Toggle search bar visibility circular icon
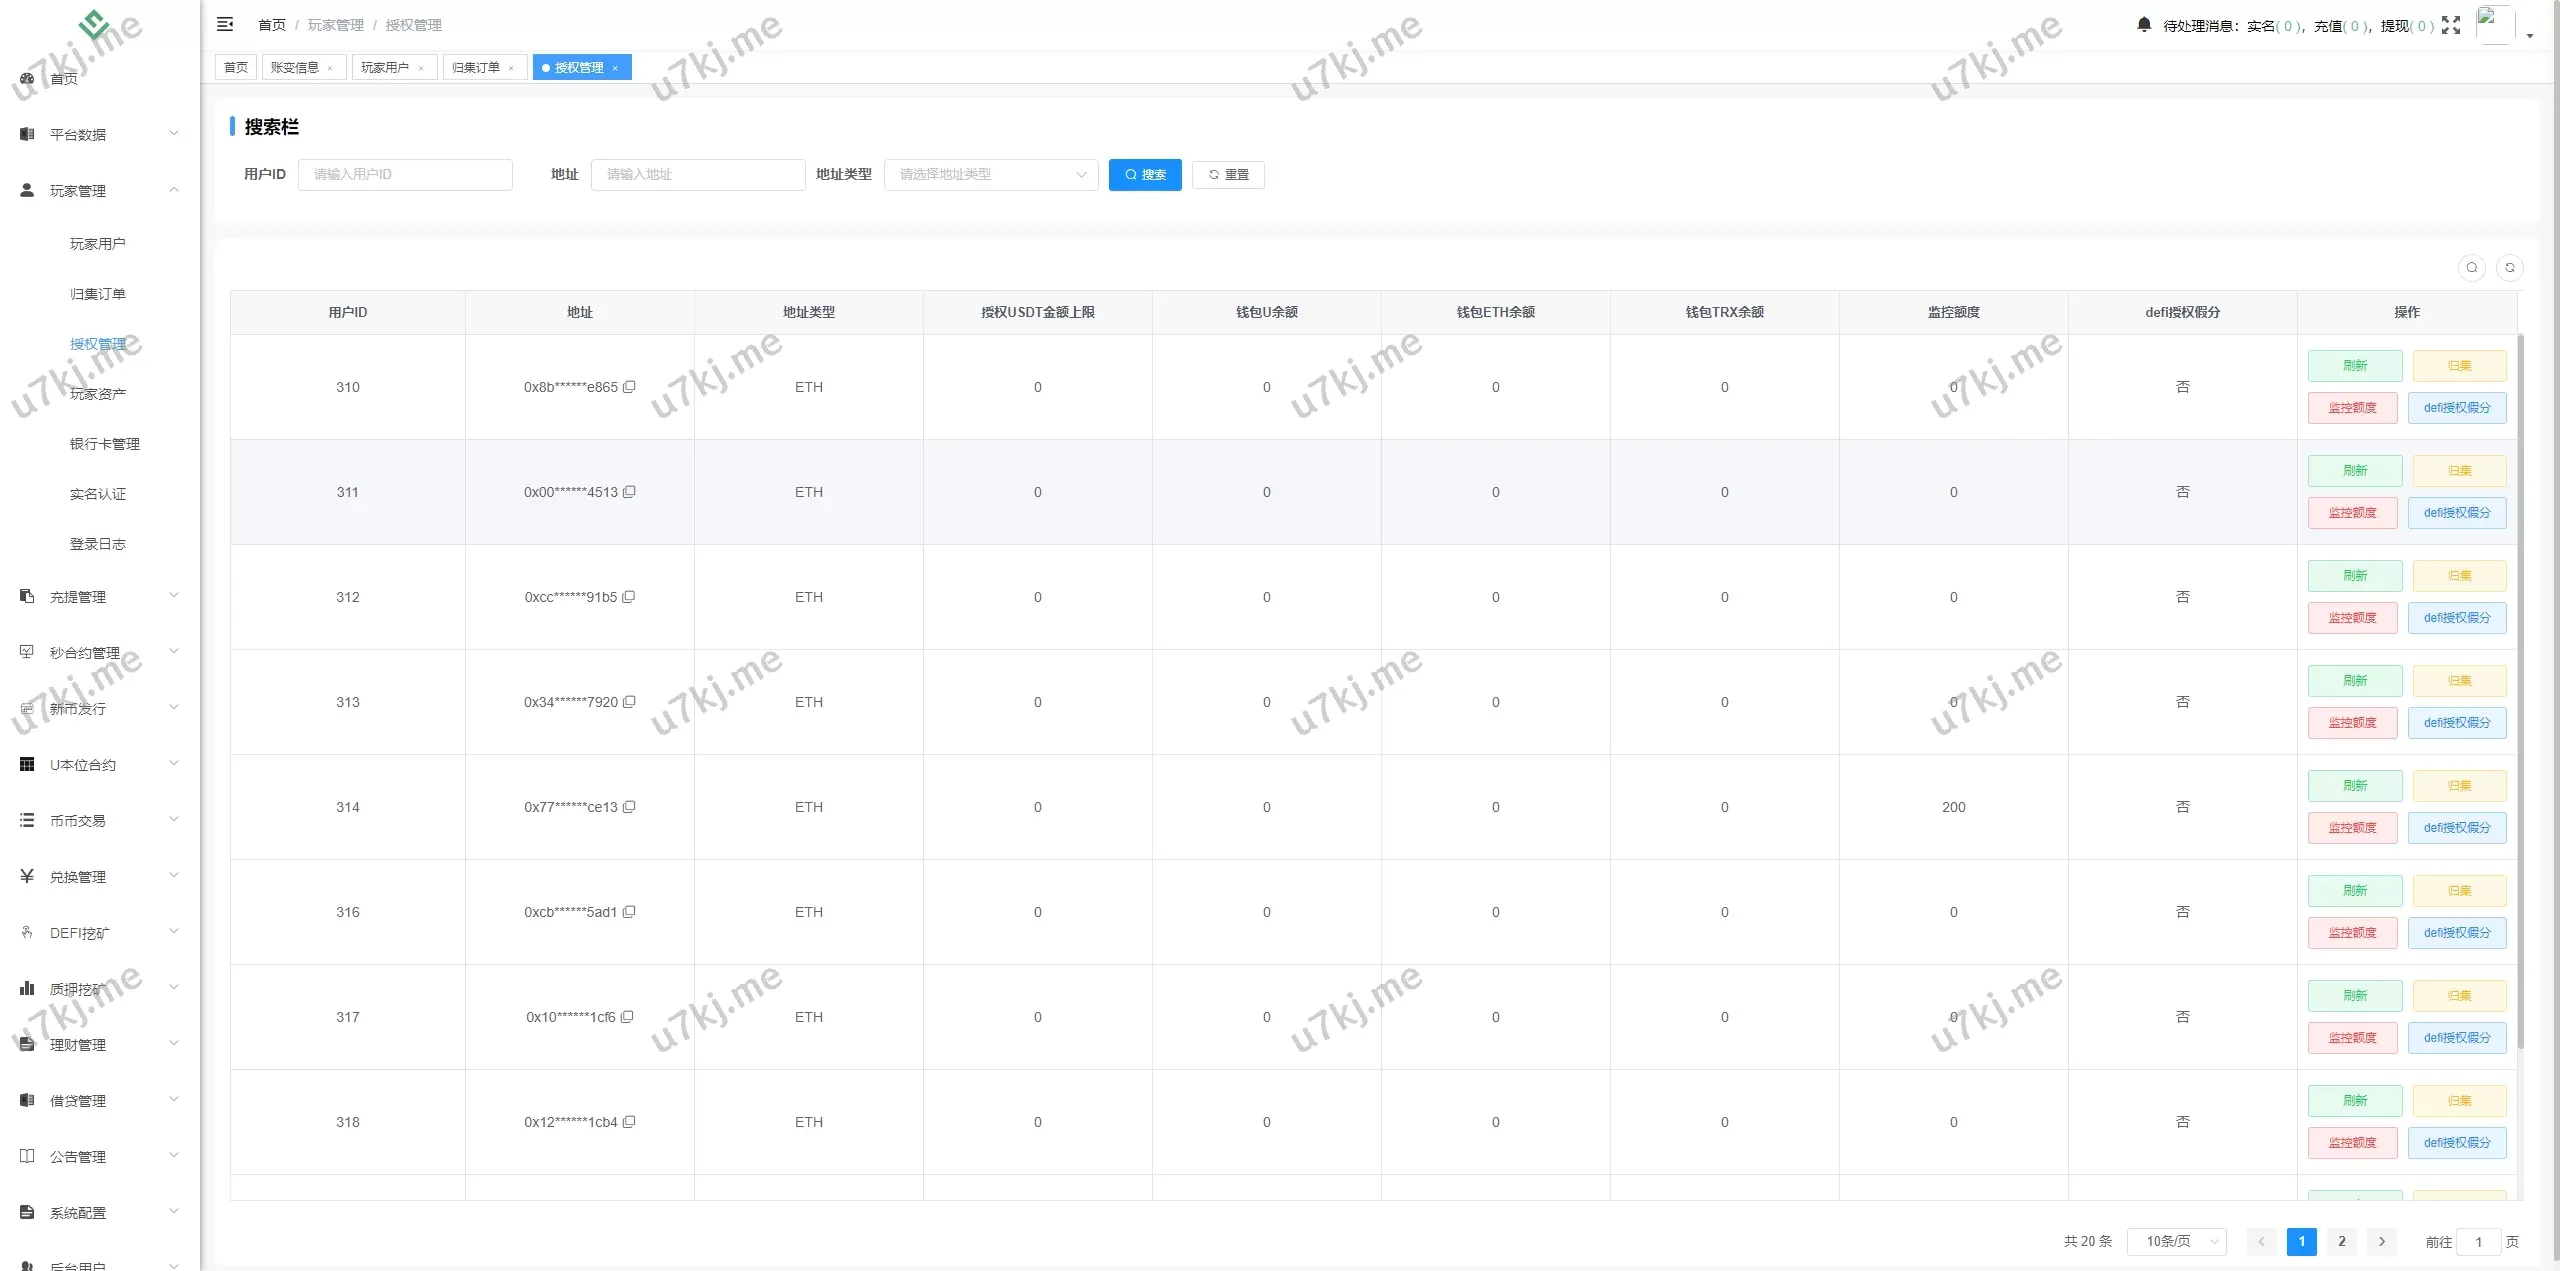Image resolution: width=2560 pixels, height=1271 pixels. pos(2471,267)
